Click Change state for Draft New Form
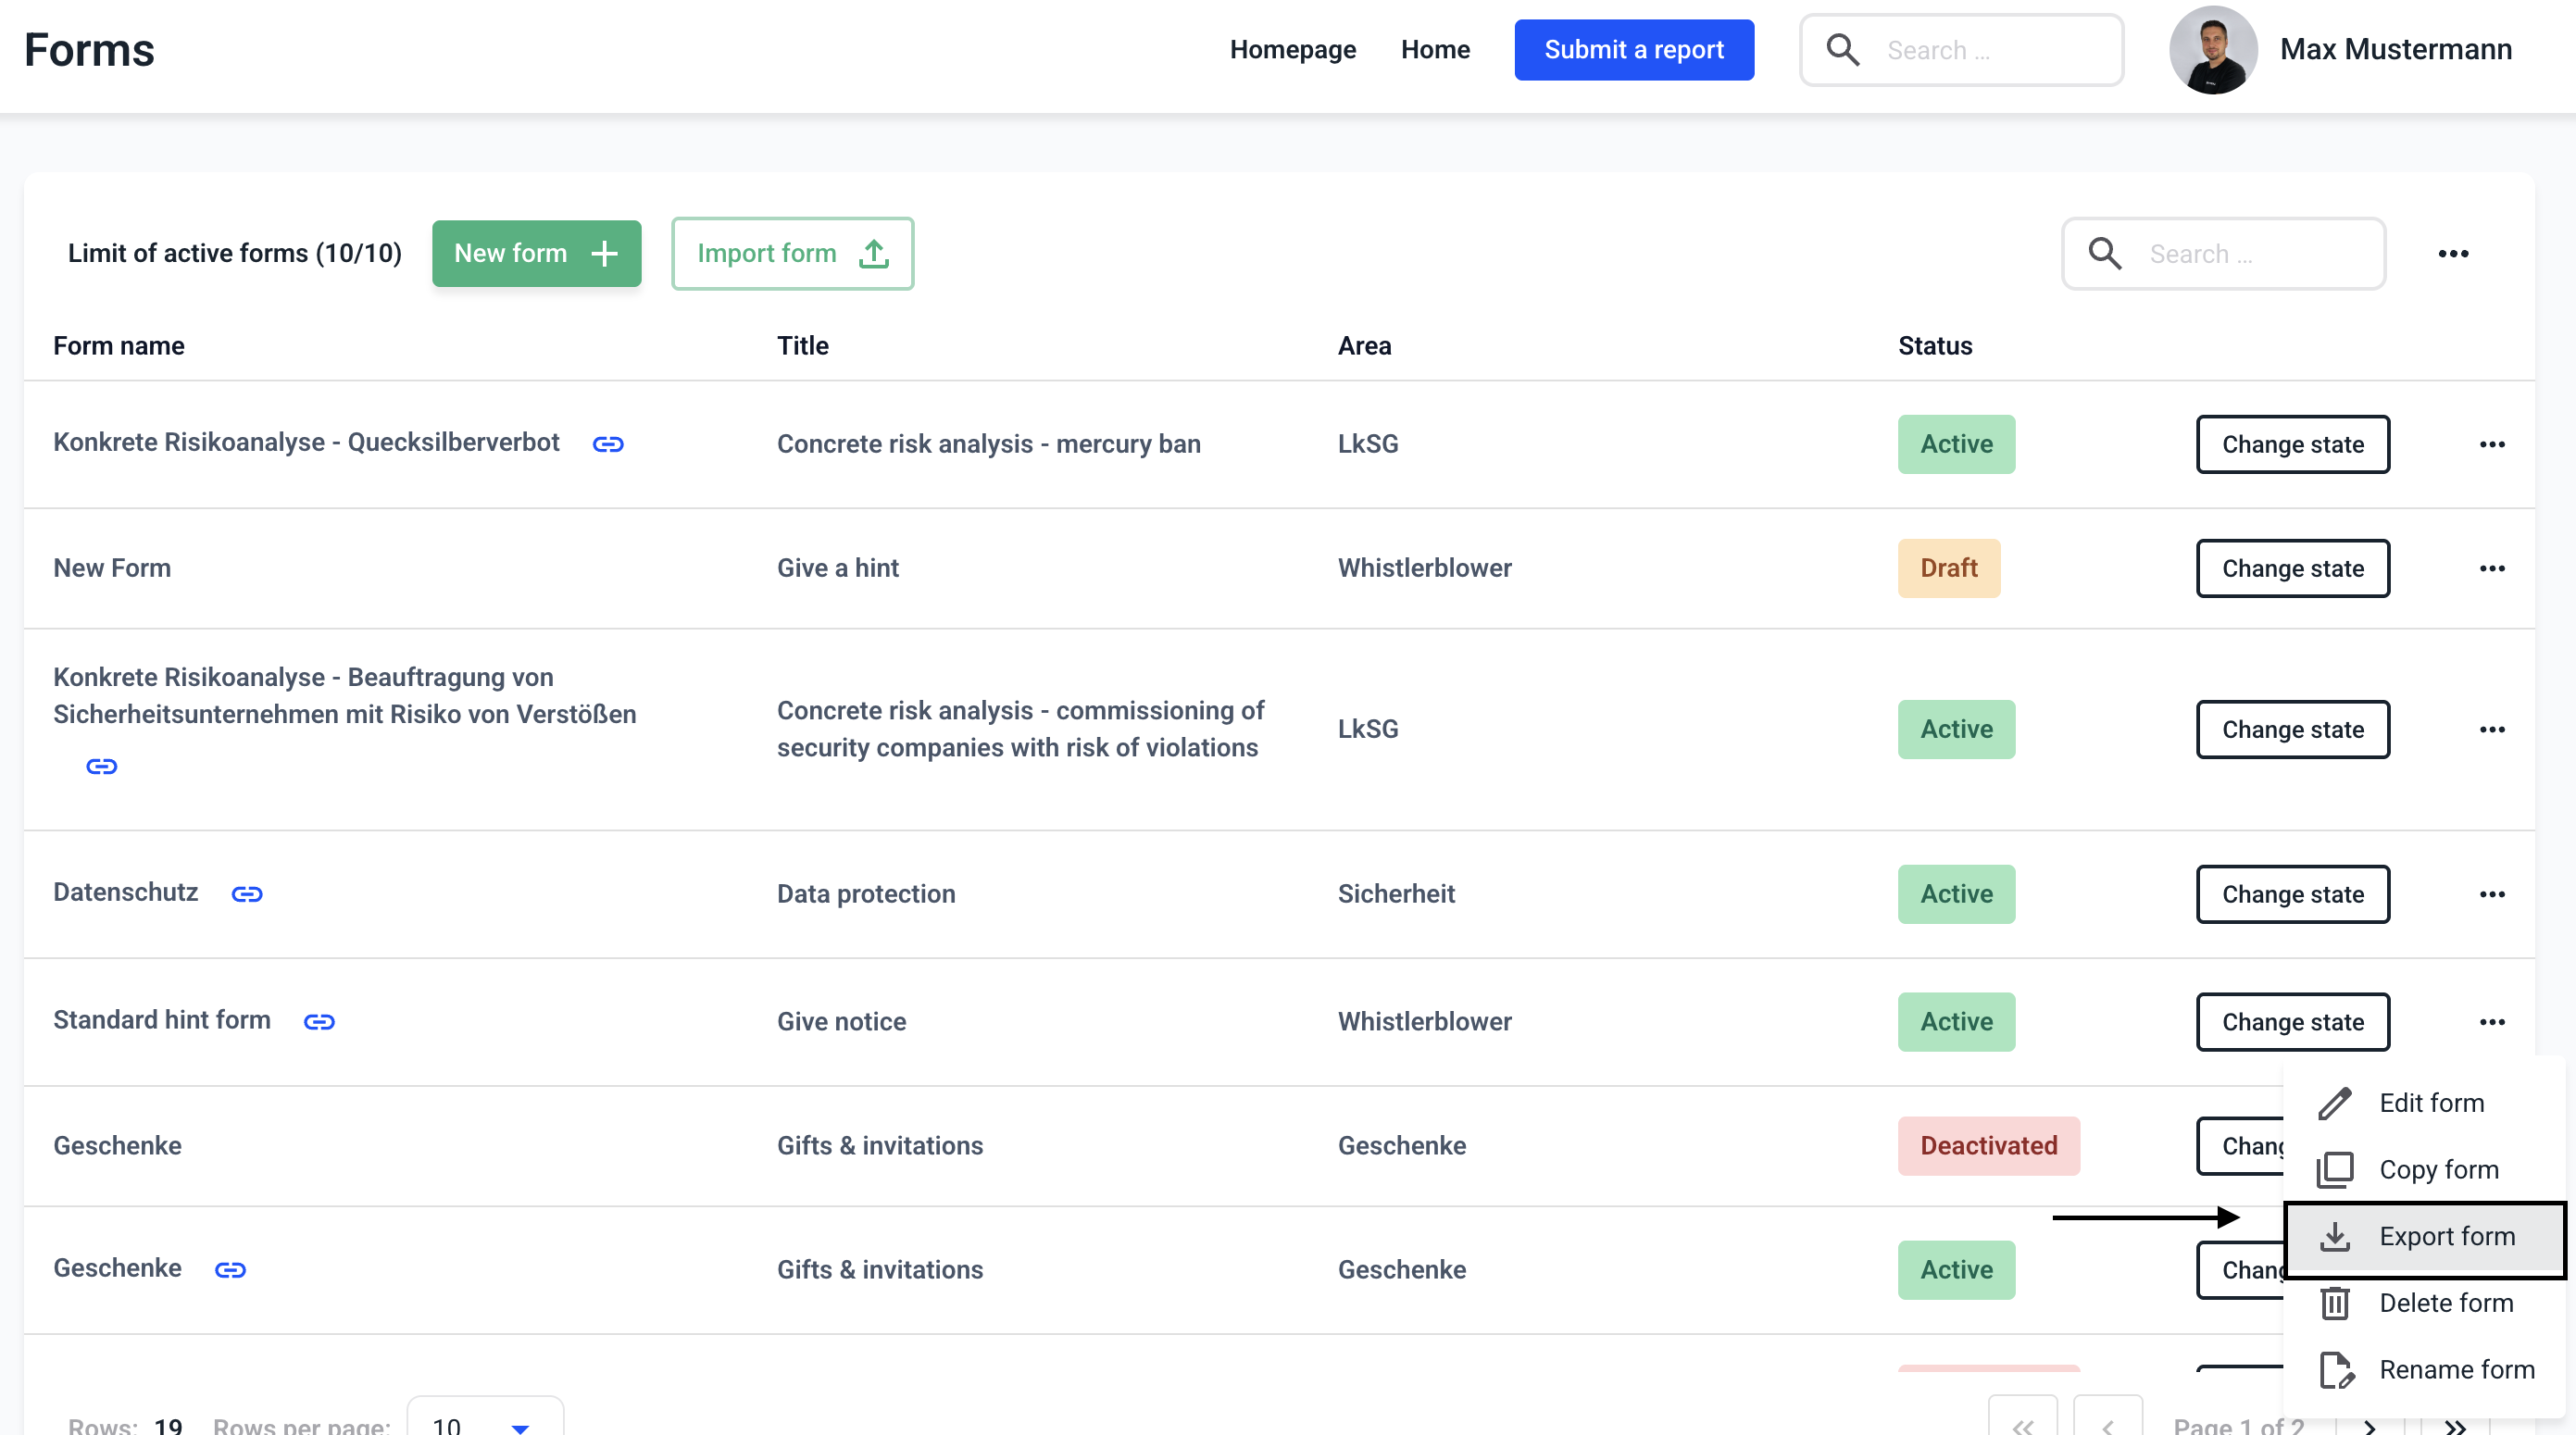The image size is (2576, 1435). (2292, 568)
